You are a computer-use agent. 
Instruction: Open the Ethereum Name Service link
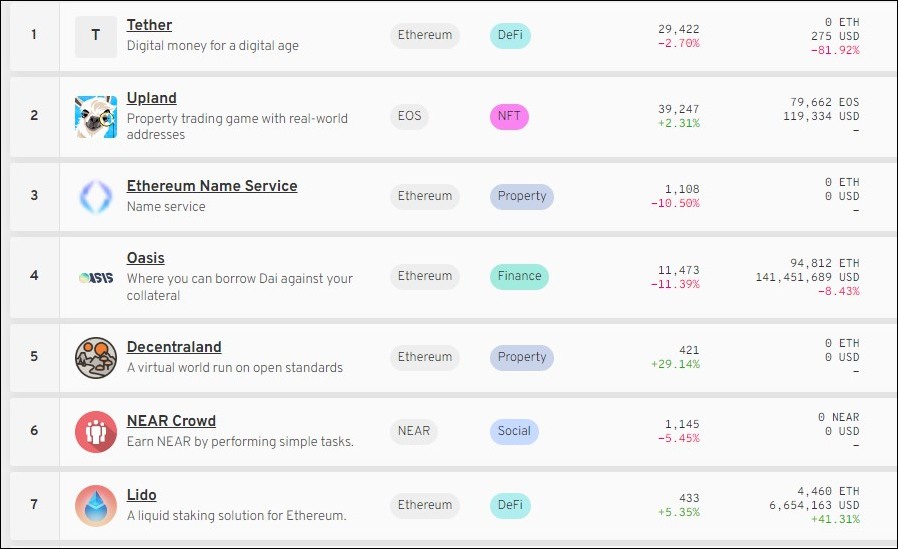tap(212, 186)
